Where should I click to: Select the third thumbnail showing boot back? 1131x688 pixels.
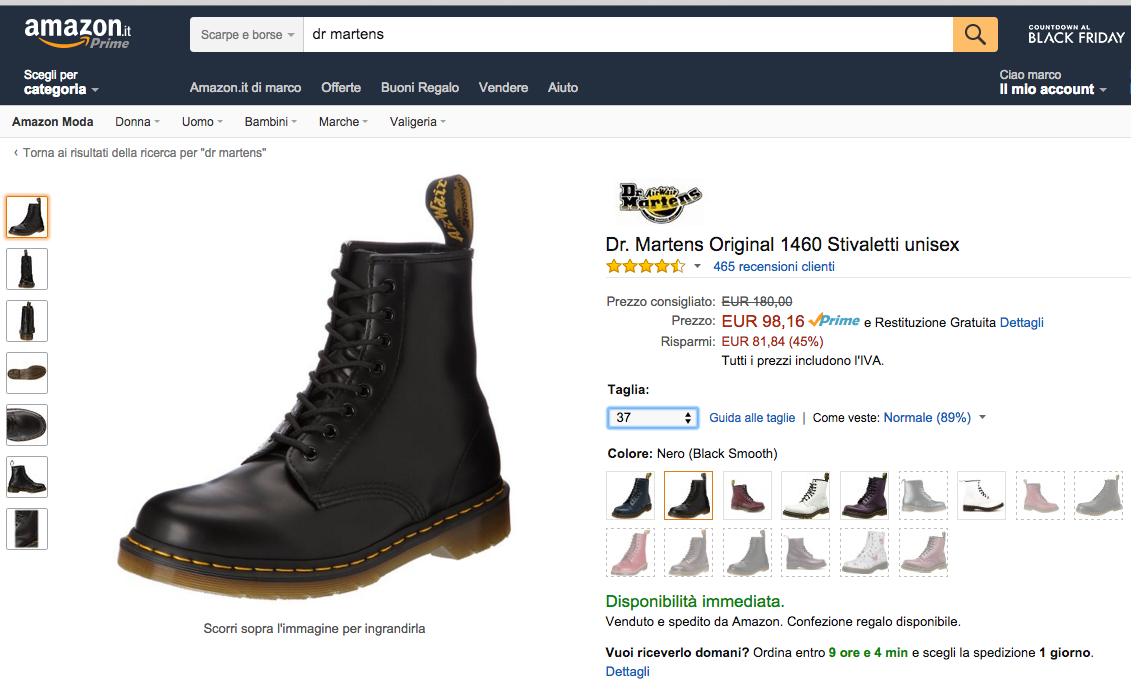(x=27, y=321)
